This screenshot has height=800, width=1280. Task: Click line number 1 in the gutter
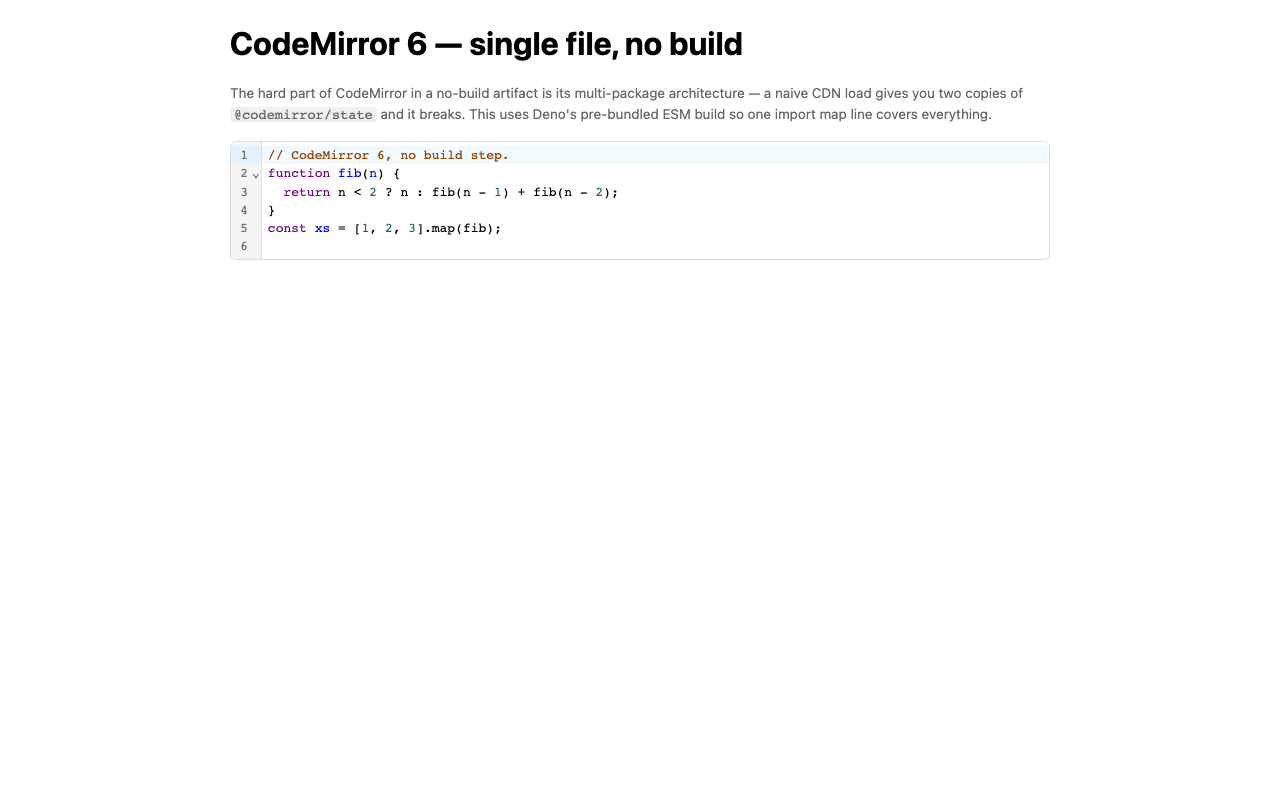(243, 155)
